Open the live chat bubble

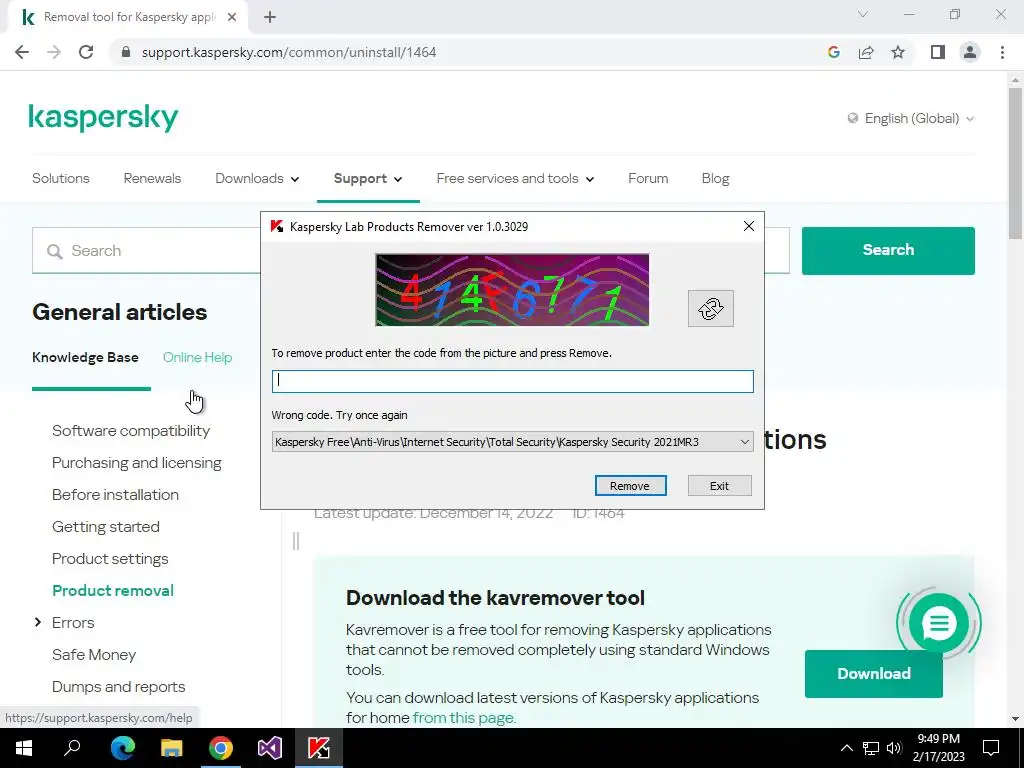click(938, 623)
